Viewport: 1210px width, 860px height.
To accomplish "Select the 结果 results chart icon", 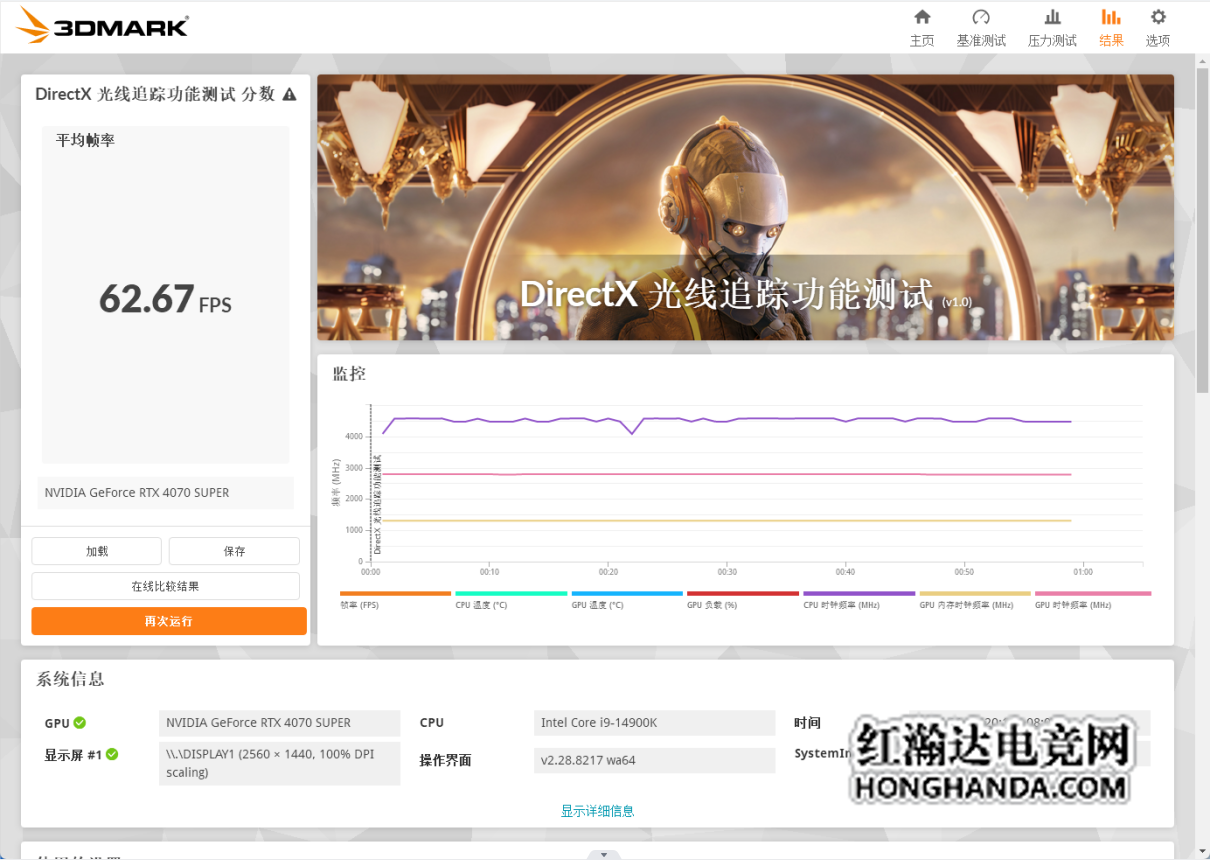I will click(x=1110, y=18).
